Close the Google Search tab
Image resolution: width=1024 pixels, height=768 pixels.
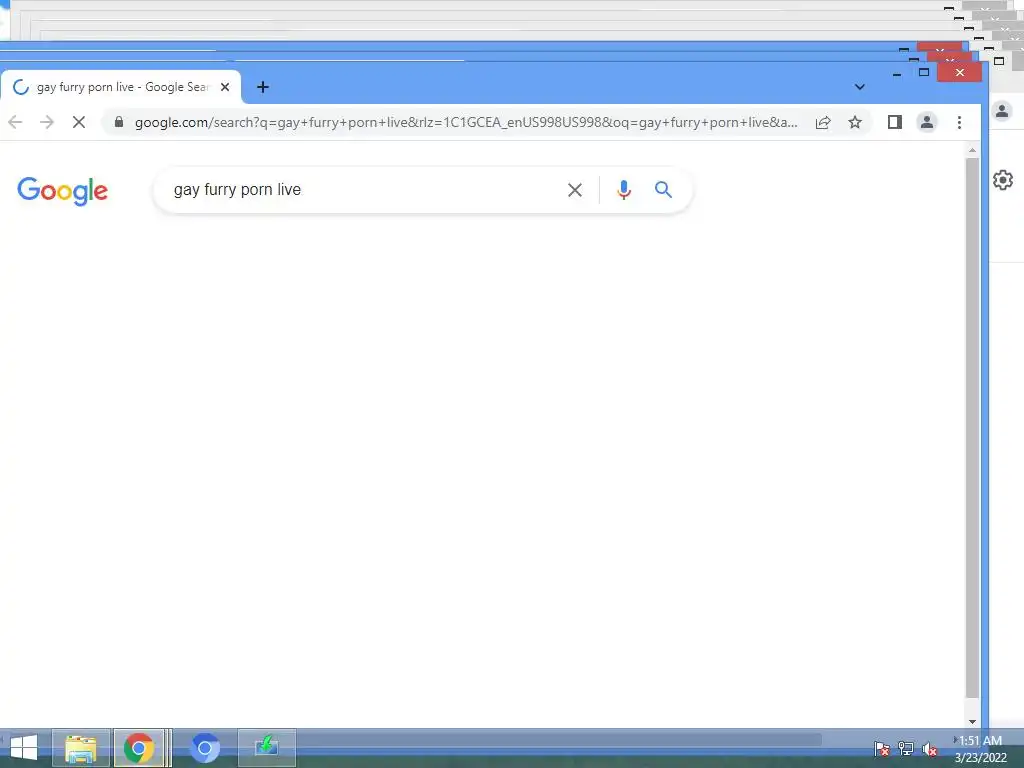pos(225,87)
